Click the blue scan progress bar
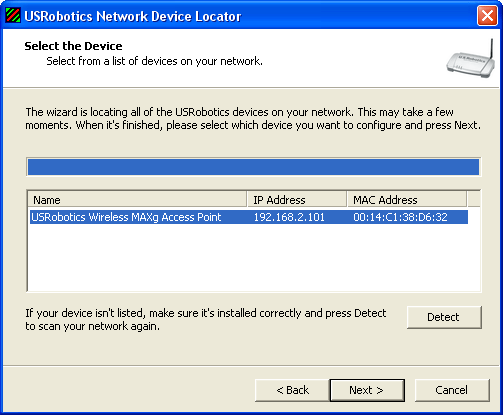Image resolution: width=503 pixels, height=415 pixels. point(254,167)
